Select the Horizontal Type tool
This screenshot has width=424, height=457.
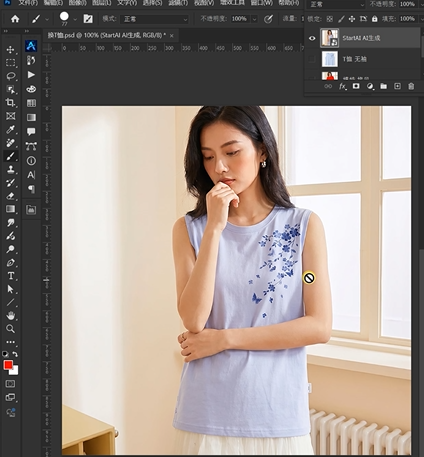10,276
